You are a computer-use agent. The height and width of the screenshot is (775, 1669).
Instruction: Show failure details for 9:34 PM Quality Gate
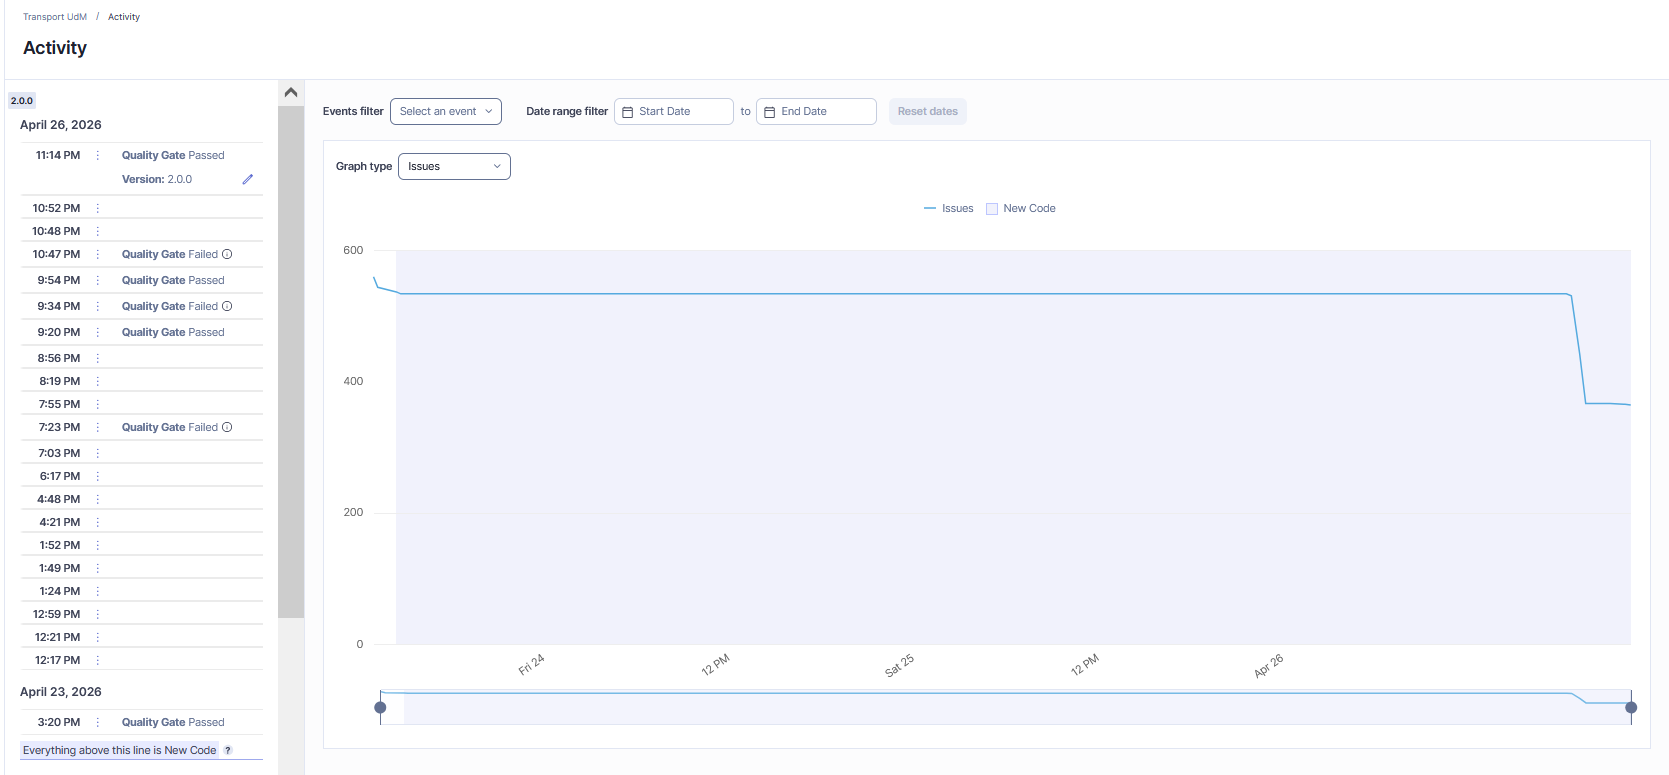pyautogui.click(x=227, y=306)
